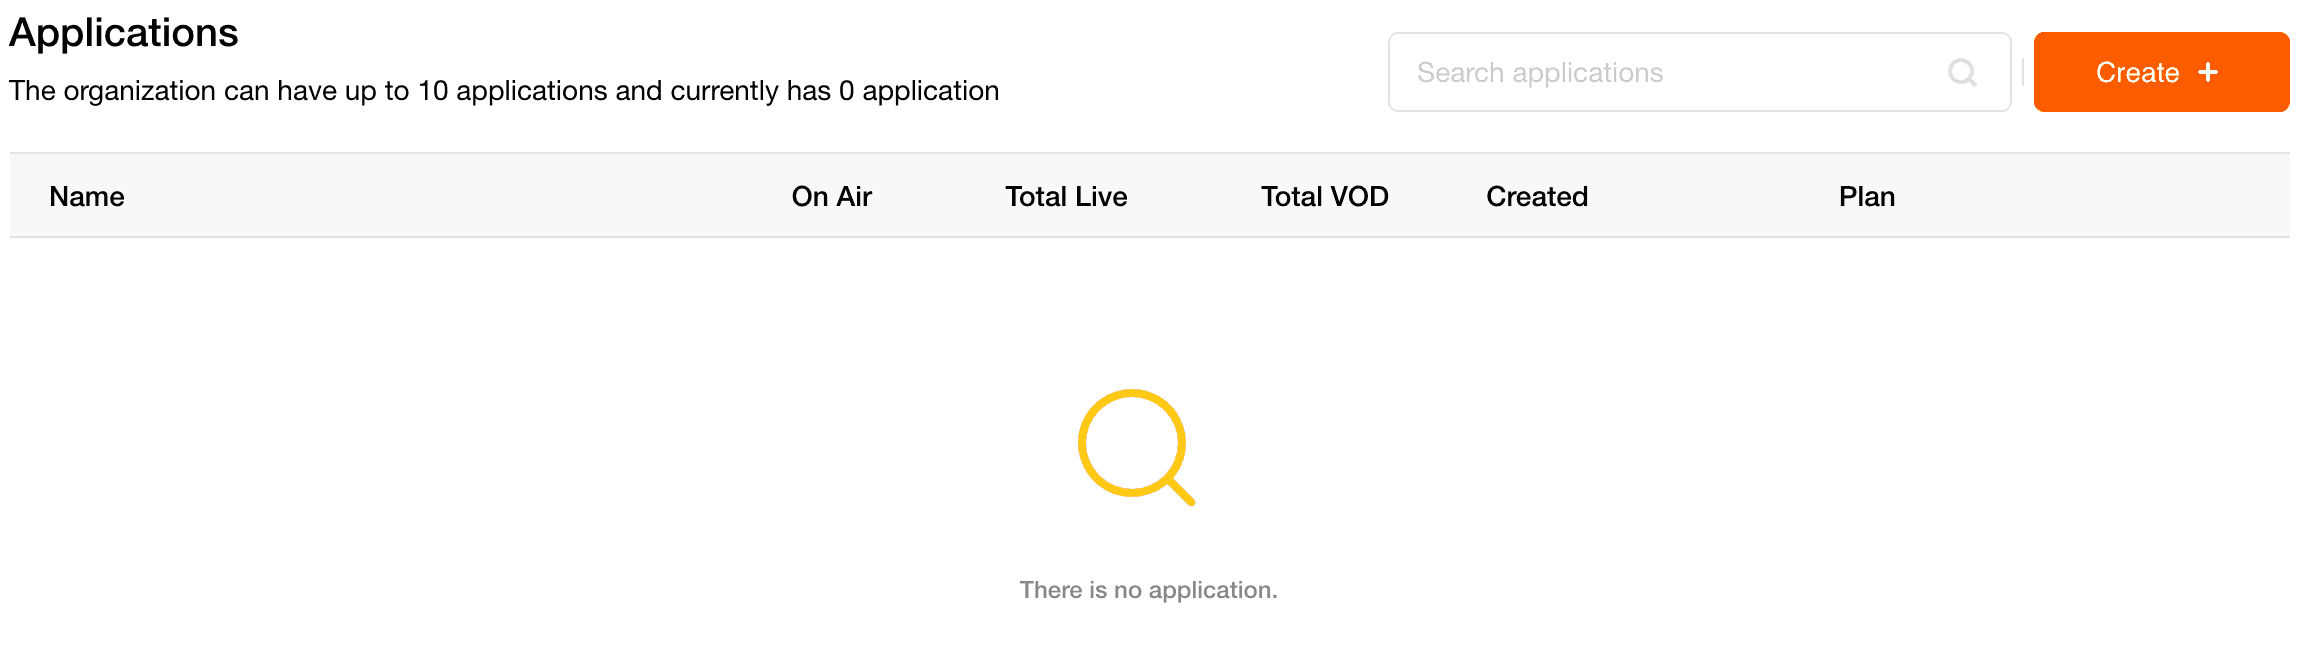The image size is (2306, 654).
Task: Click the Total VOD column header
Action: pos(1324,196)
